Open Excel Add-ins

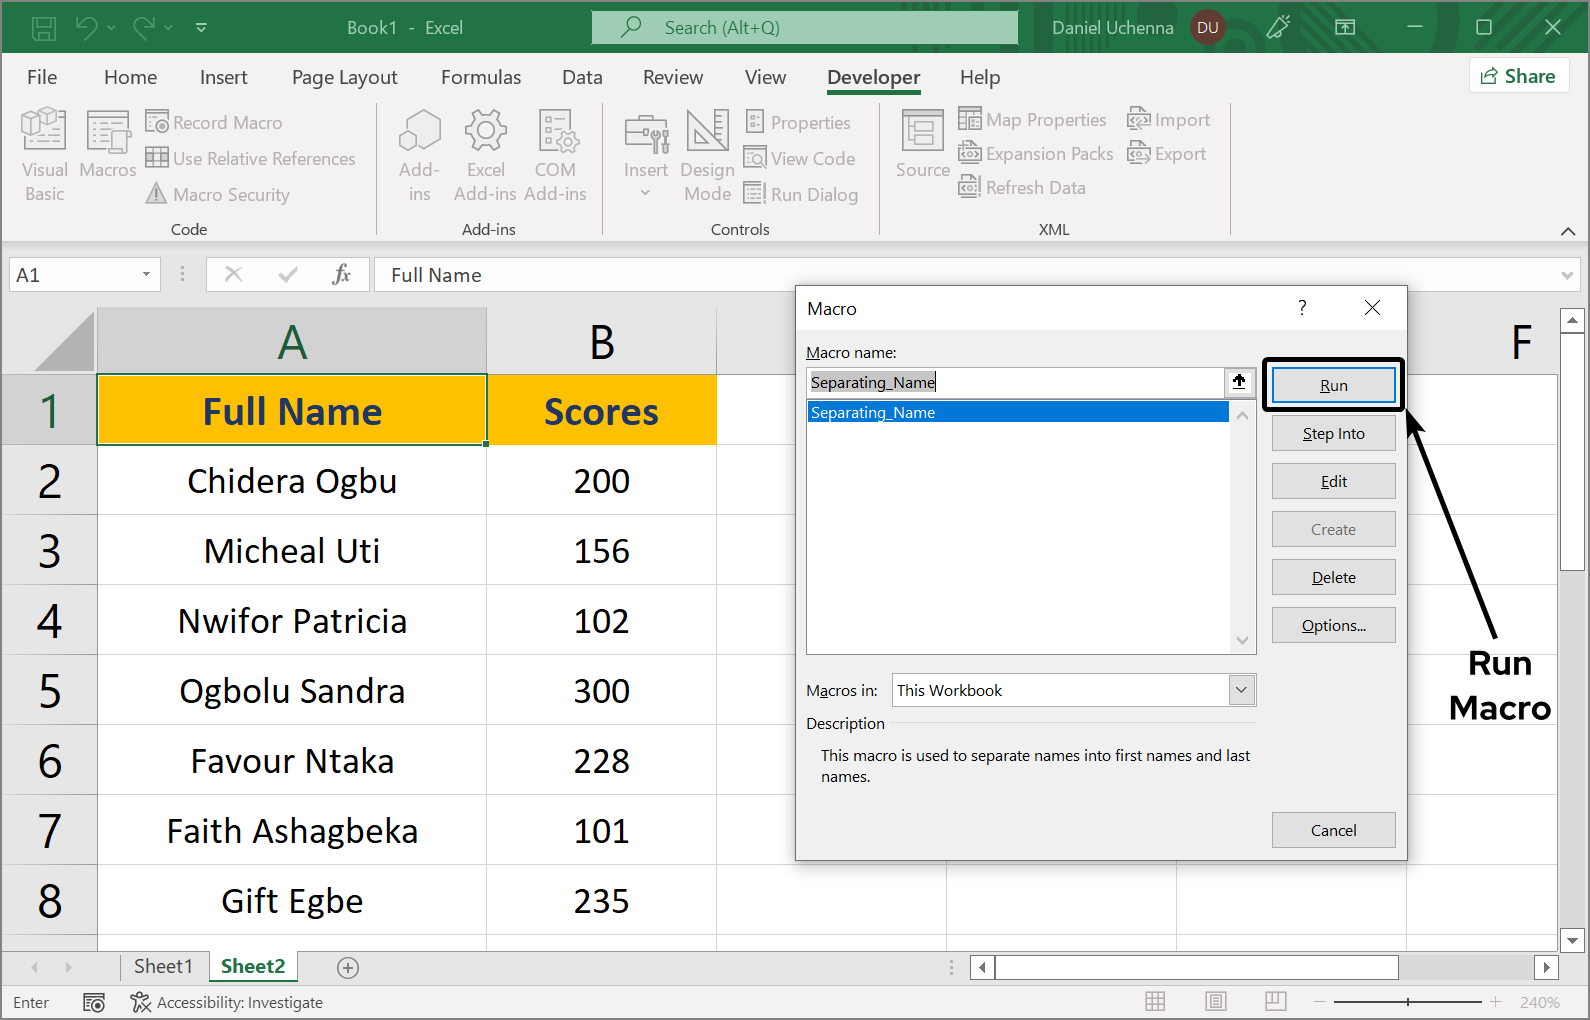coord(485,154)
